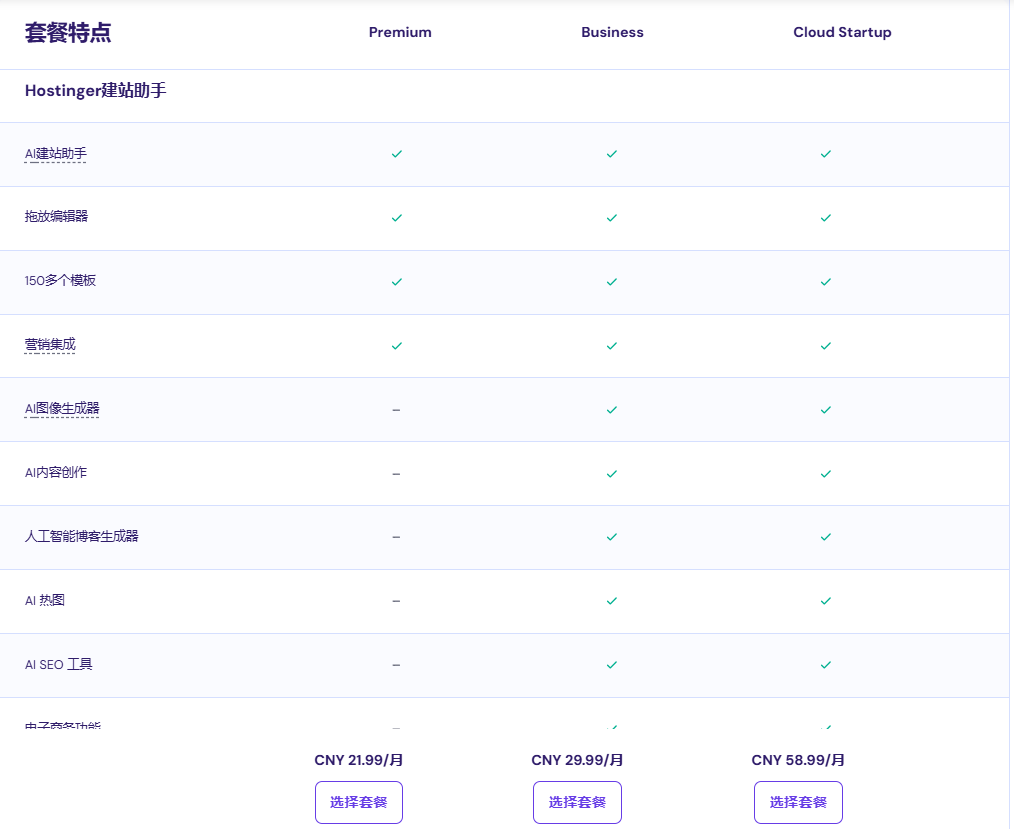Choose the Cloud Startup 选择套餐 button
This screenshot has height=829, width=1014.
[798, 802]
